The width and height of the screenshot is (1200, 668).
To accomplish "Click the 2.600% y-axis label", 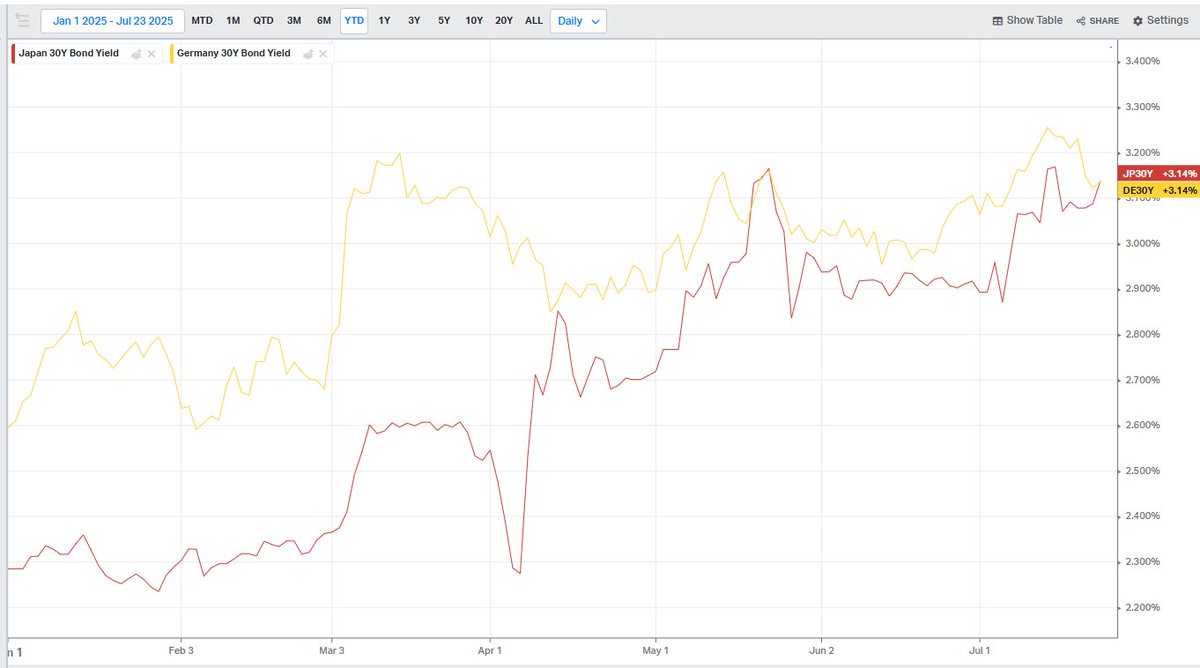I will pos(1142,426).
